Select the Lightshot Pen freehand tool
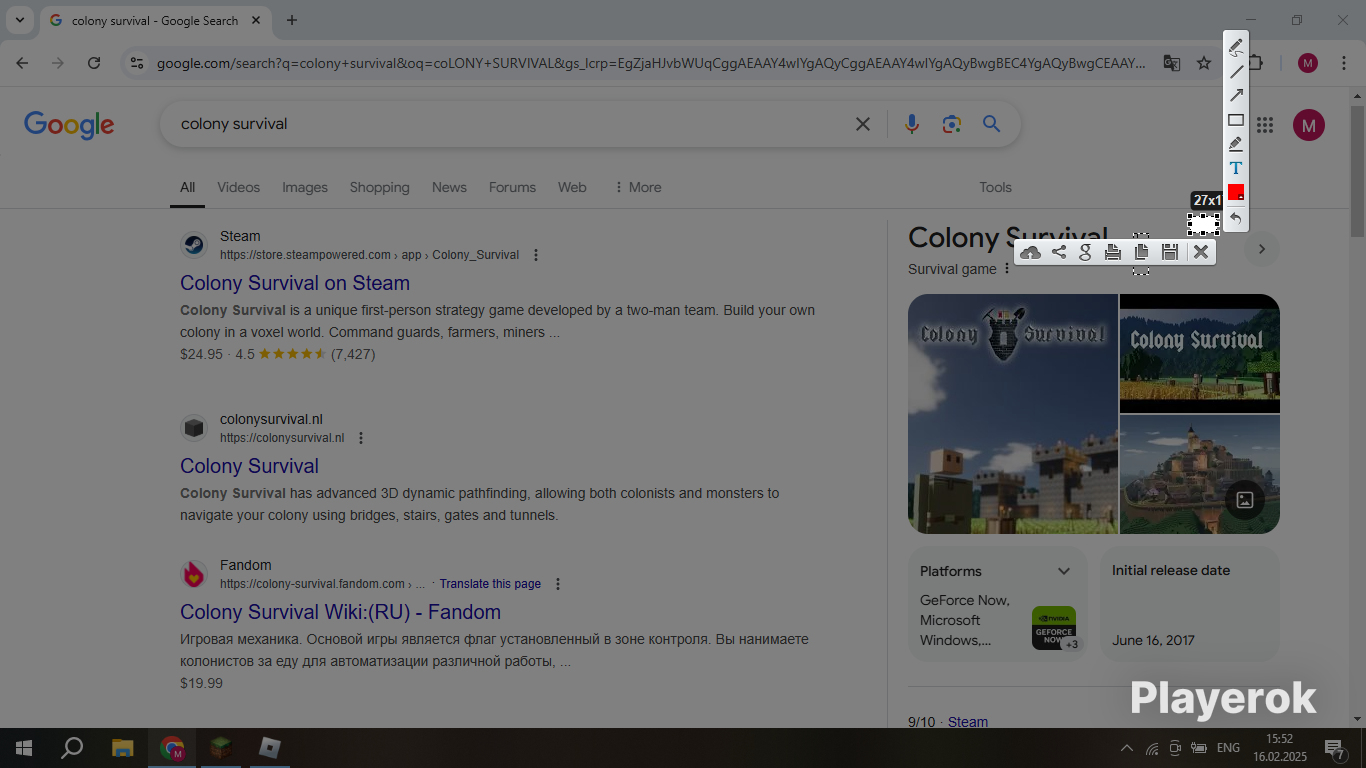The image size is (1366, 768). (1236, 47)
